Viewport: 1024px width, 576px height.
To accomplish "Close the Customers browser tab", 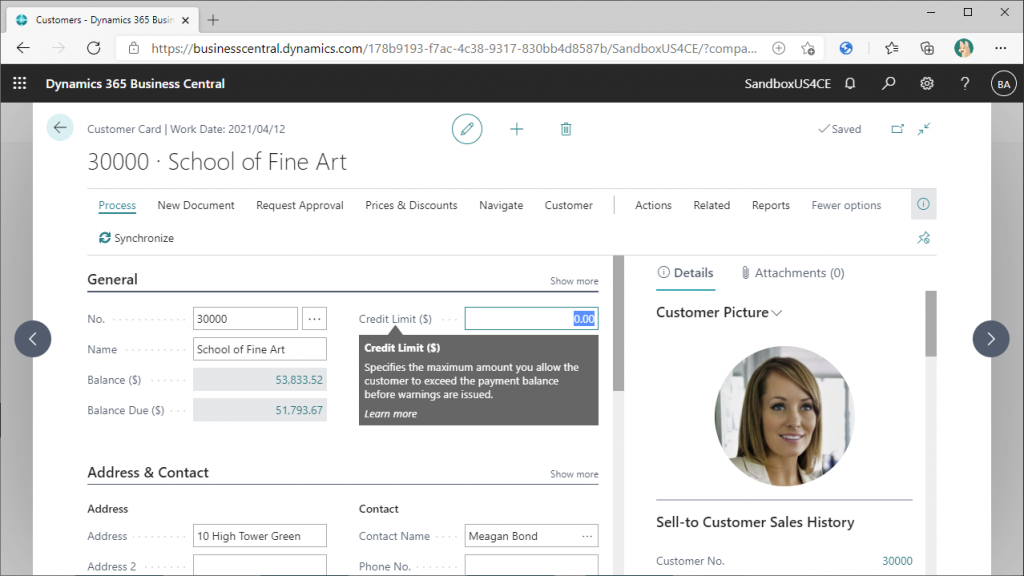I will tap(185, 20).
